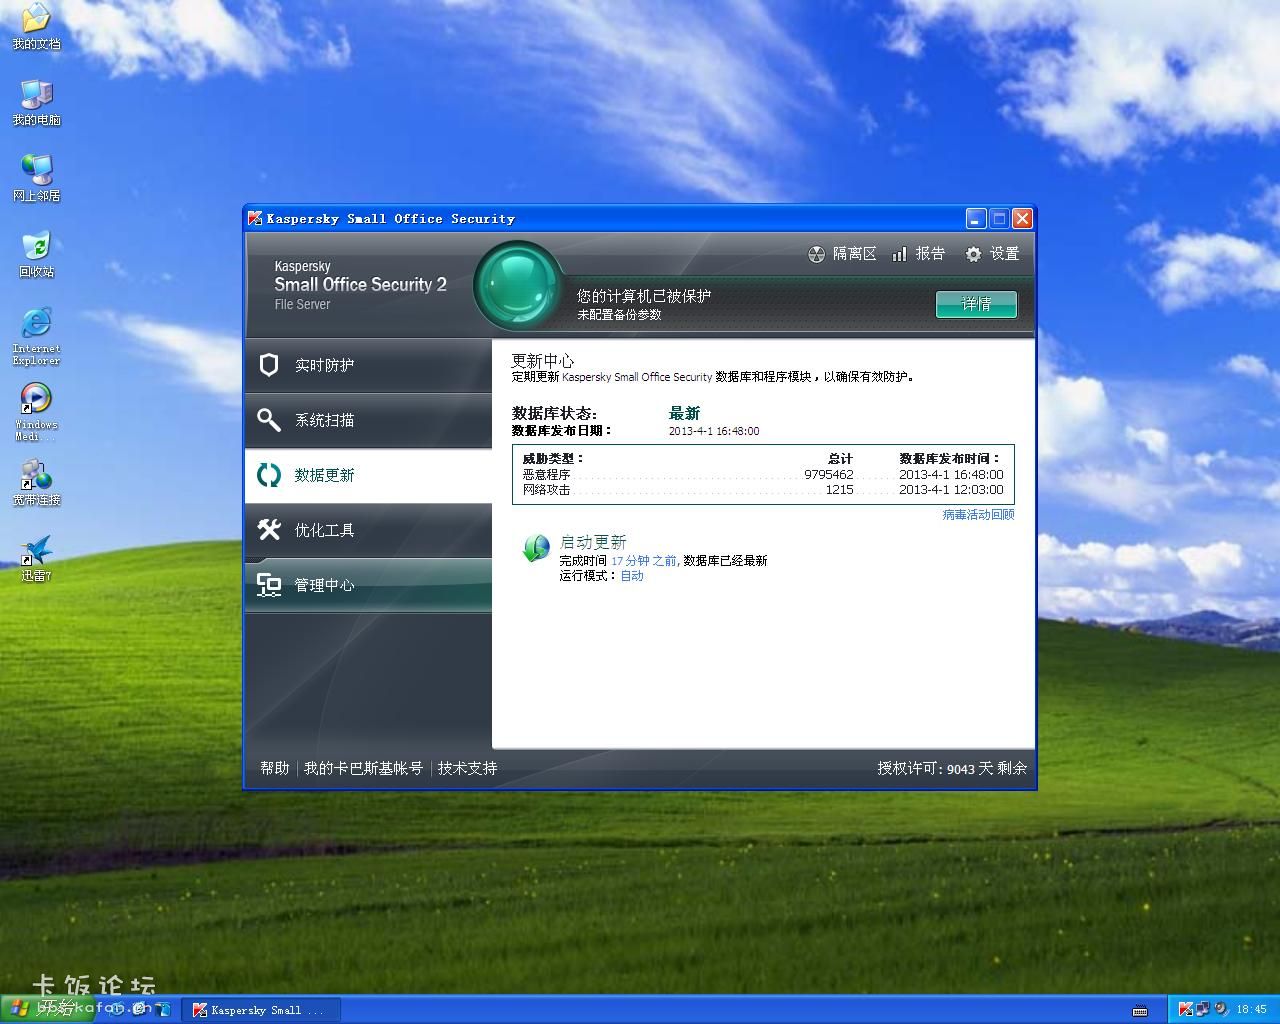Click the taskbar clock showing 18:45
The height and width of the screenshot is (1024, 1280).
tap(1251, 1010)
